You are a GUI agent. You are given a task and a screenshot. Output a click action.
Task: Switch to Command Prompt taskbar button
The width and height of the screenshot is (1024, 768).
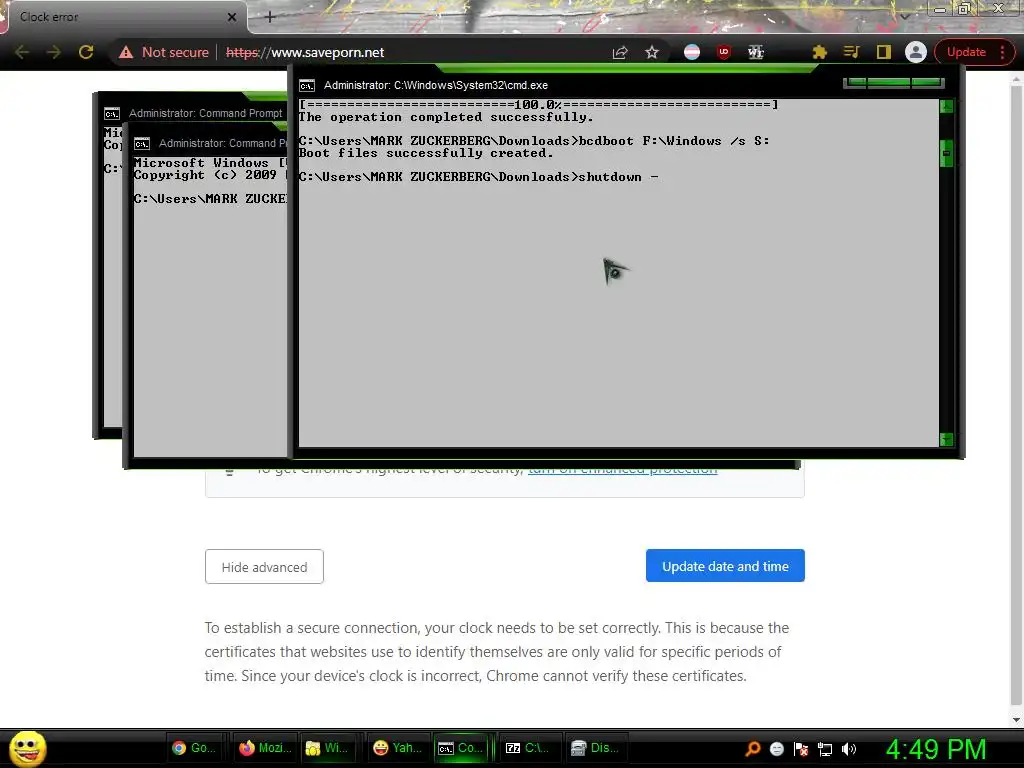[461, 748]
